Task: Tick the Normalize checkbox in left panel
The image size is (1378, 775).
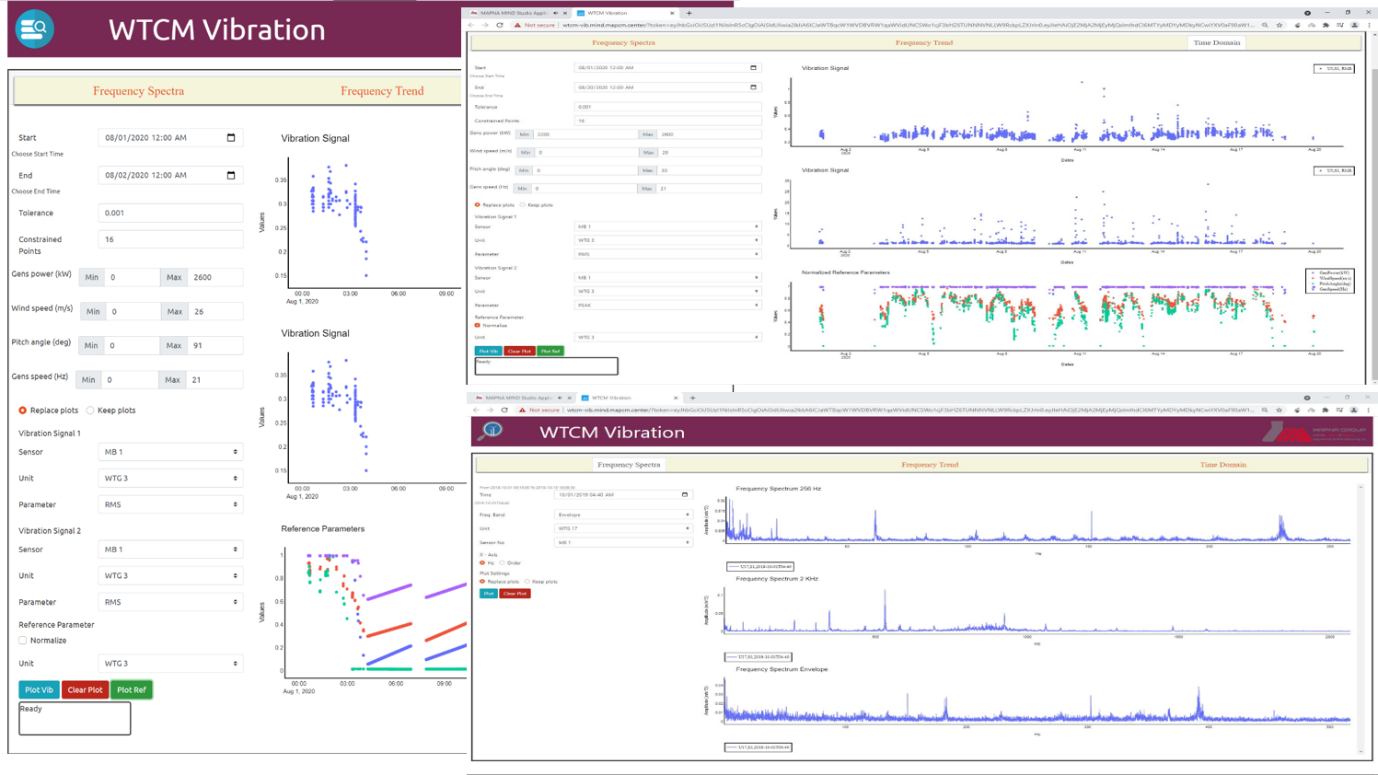Action: (x=23, y=640)
